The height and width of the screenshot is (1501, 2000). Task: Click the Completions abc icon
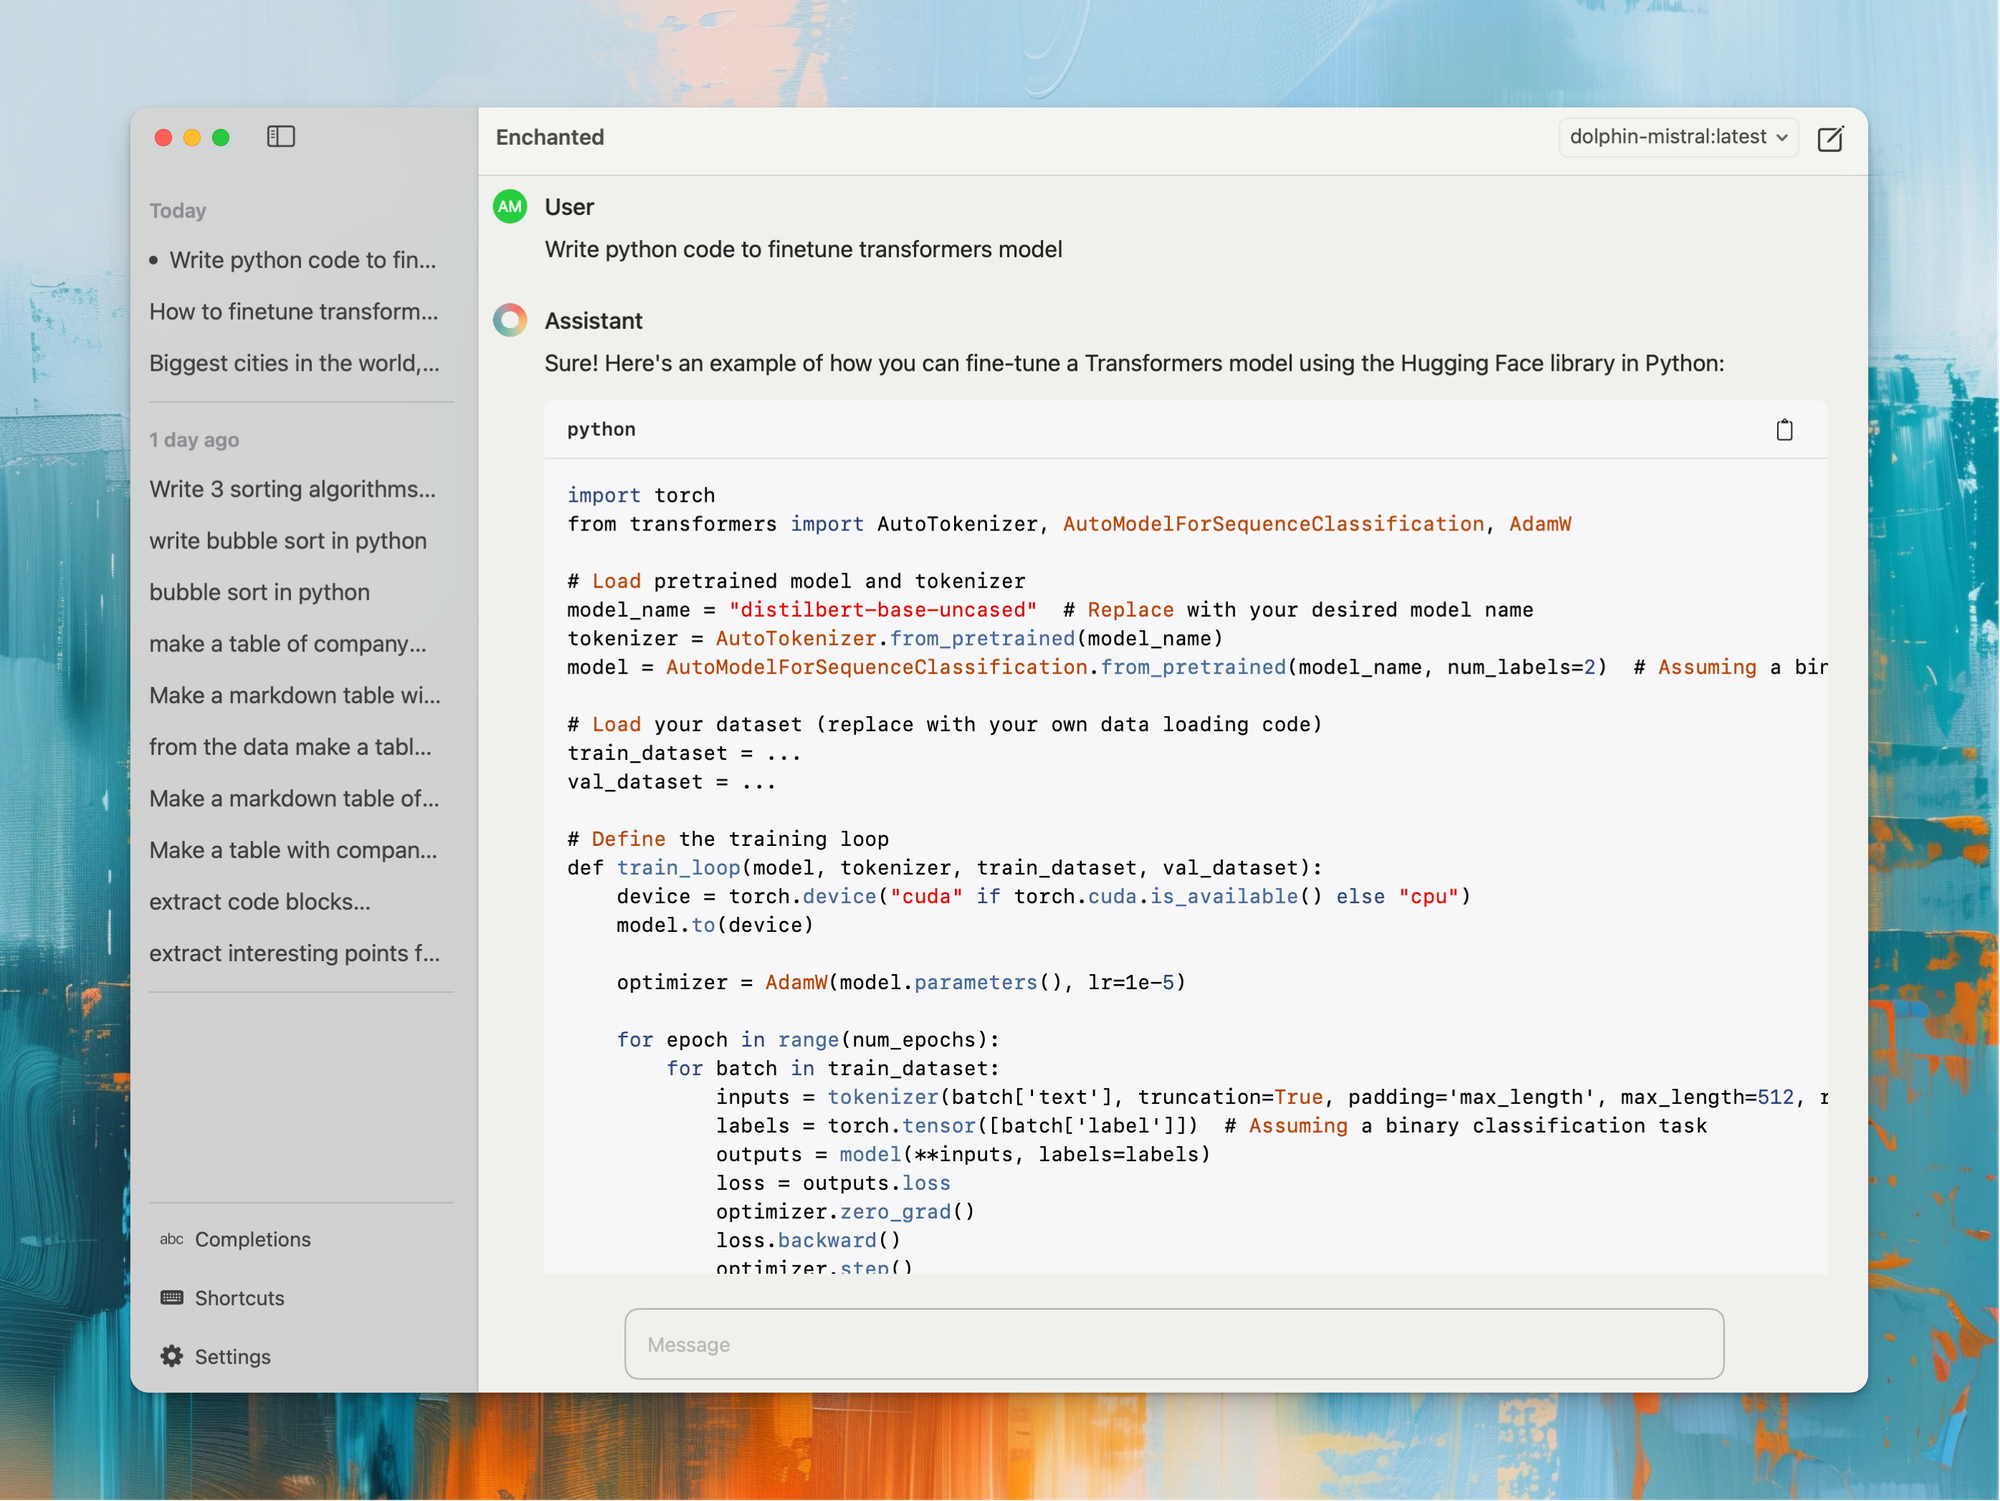172,1239
